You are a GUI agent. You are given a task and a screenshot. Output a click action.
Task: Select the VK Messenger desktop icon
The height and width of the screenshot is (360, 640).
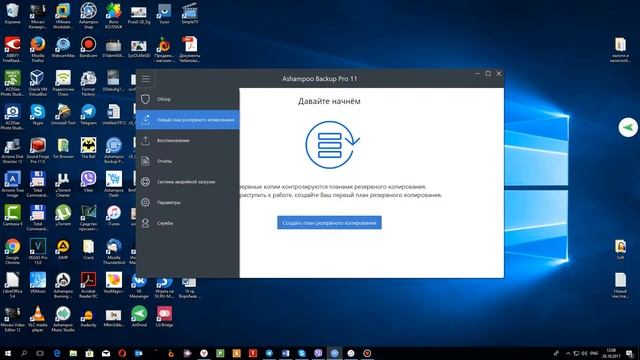click(x=139, y=285)
